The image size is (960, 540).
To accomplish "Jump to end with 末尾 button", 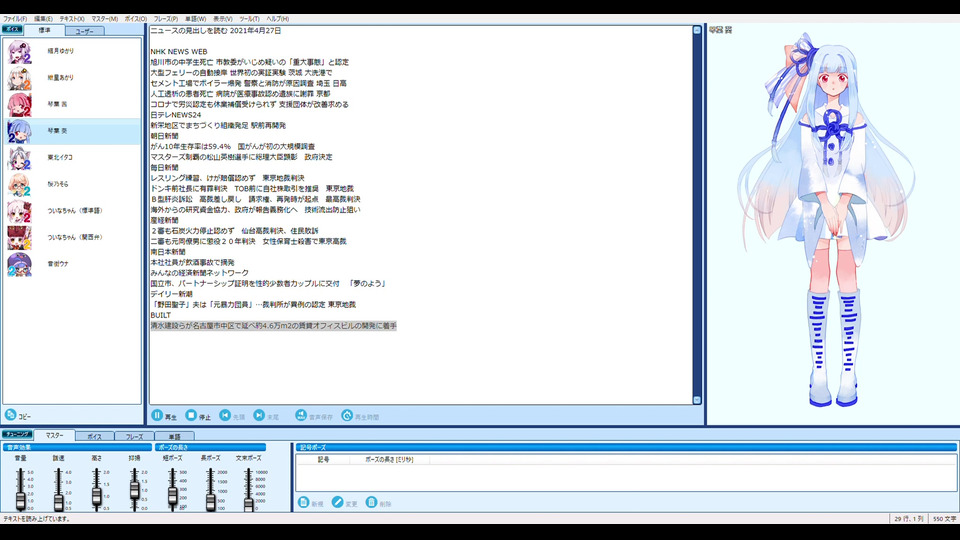I will (x=260, y=415).
